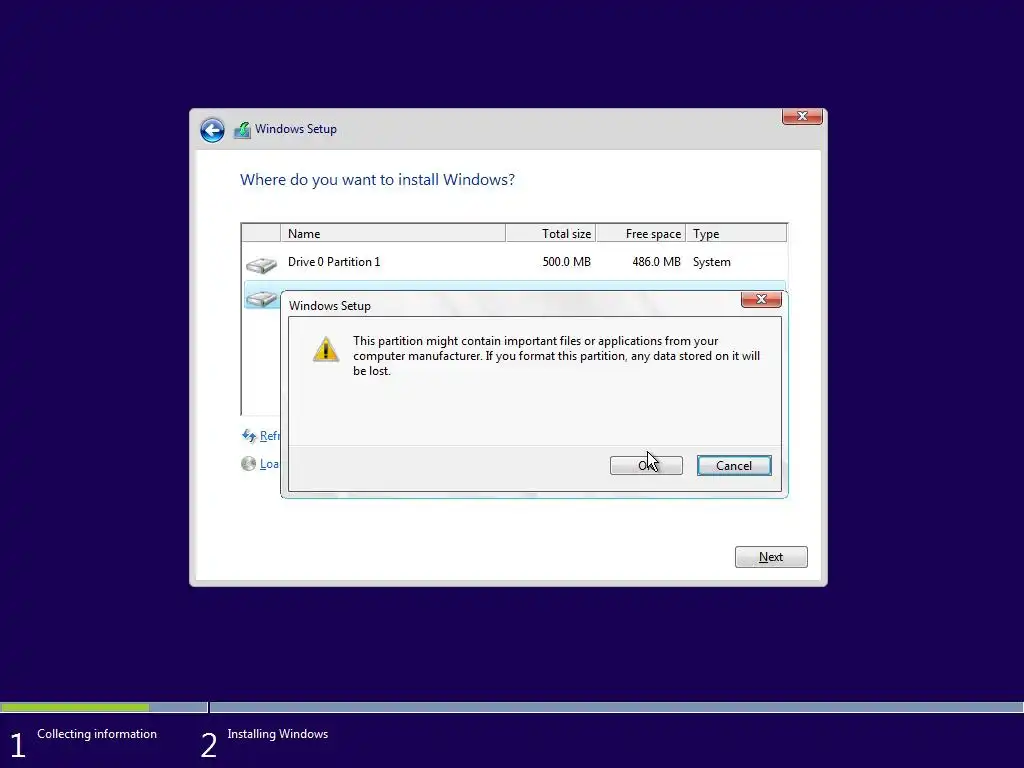Click the 486.0 MB free space value
This screenshot has height=768, width=1024.
click(656, 262)
